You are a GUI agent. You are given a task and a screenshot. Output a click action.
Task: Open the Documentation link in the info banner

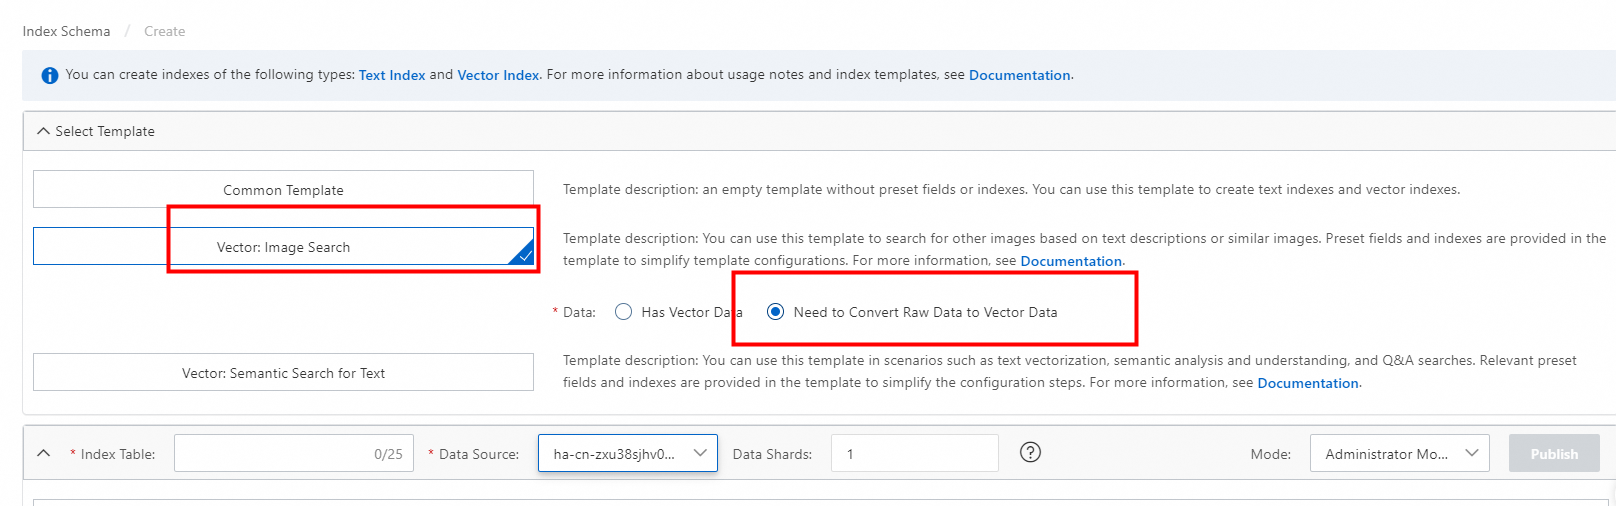1019,75
